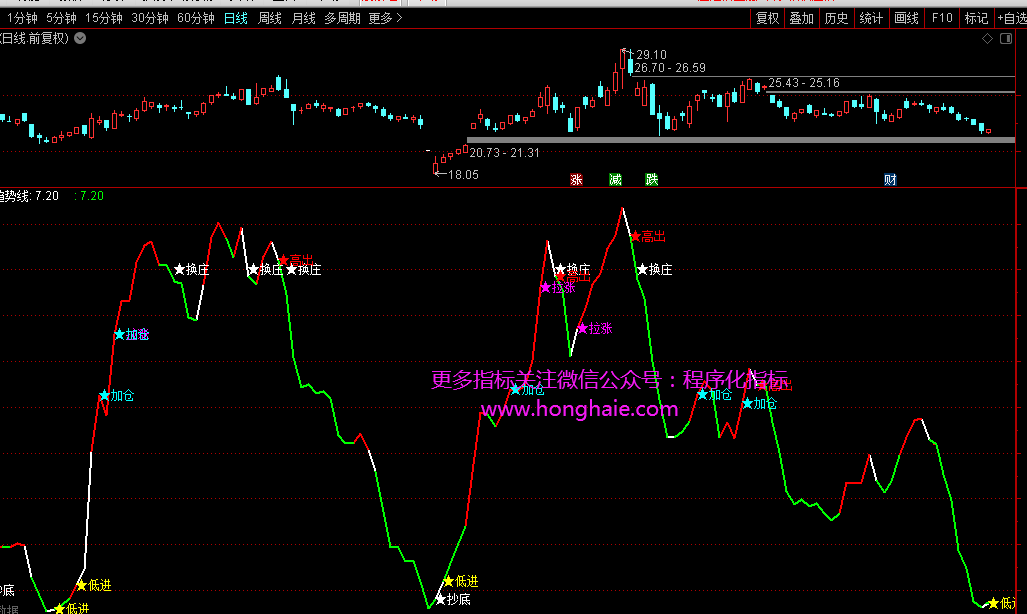Click the 叠加 overlay button

point(801,18)
